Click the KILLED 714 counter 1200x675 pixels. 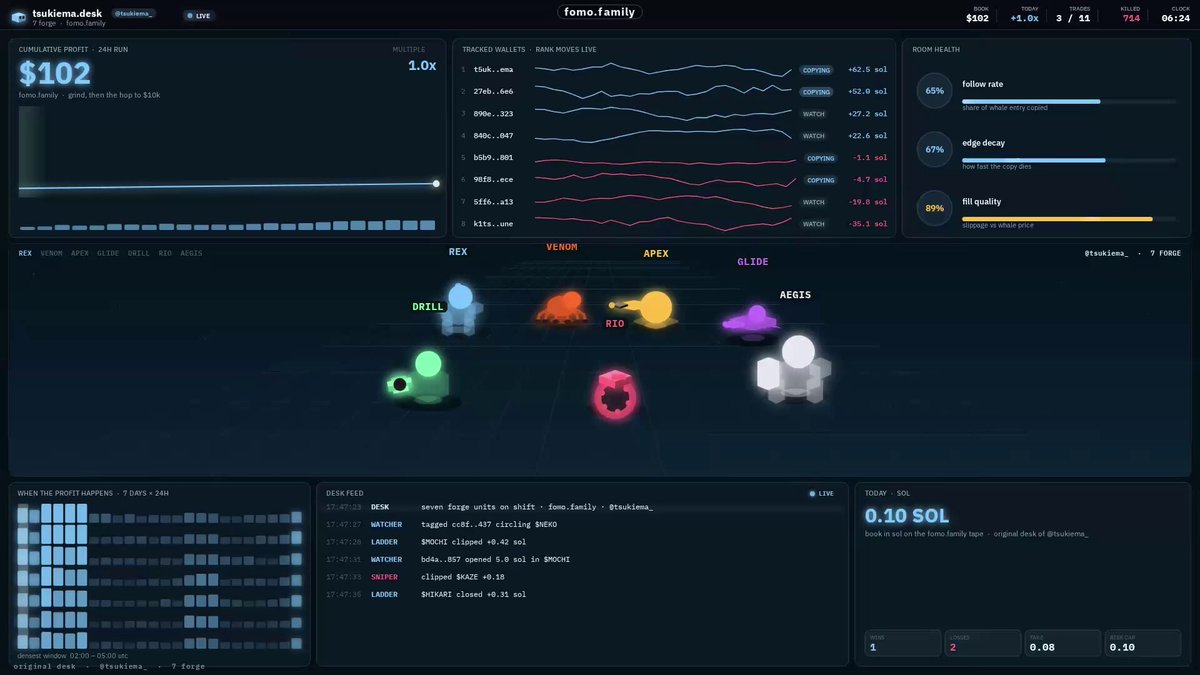pos(1131,14)
